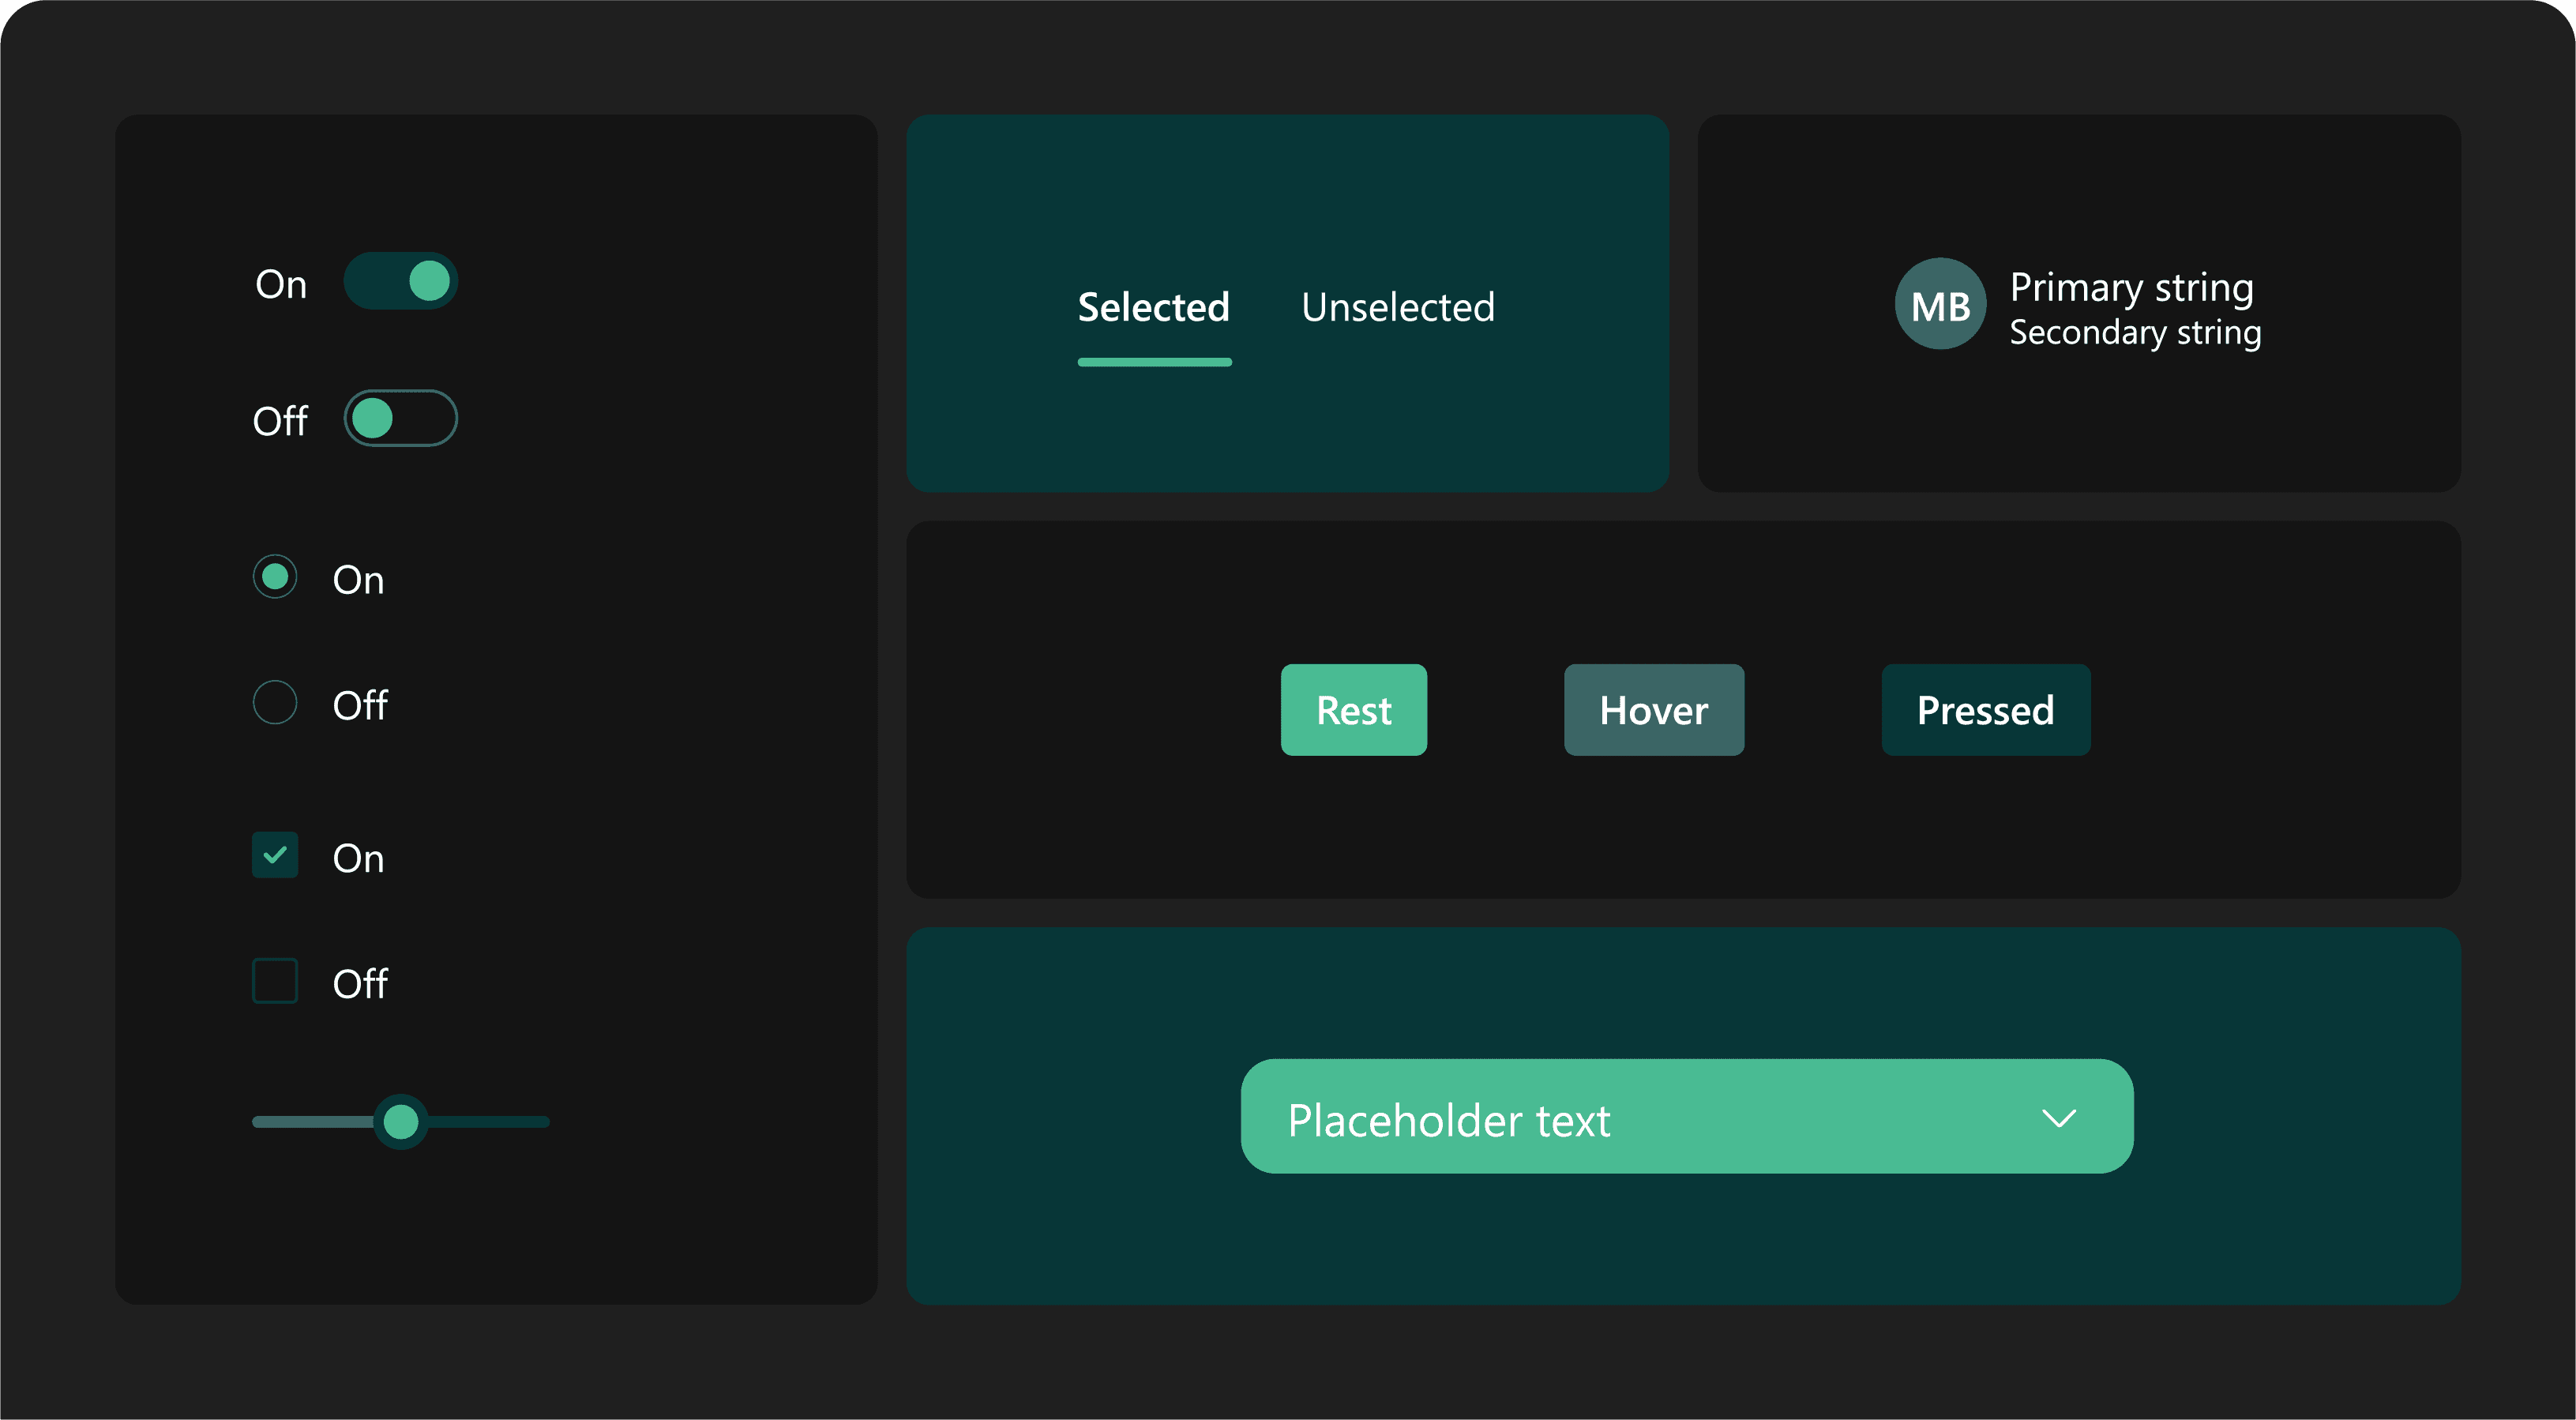Open the Placeholder text dropdown
Viewport: 2576px width, 1420px height.
(x=1686, y=1117)
